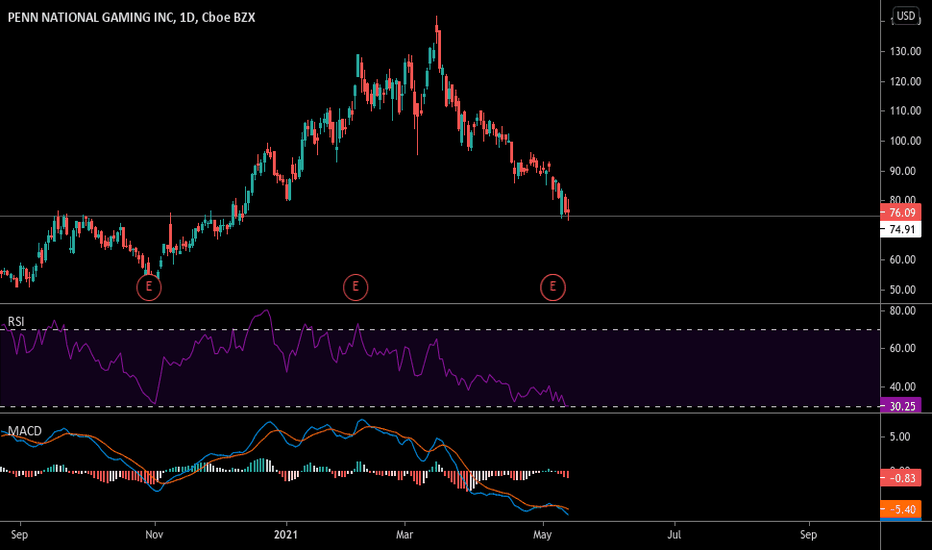
Task: Click the 130.00 price axis label
Action: coord(905,52)
